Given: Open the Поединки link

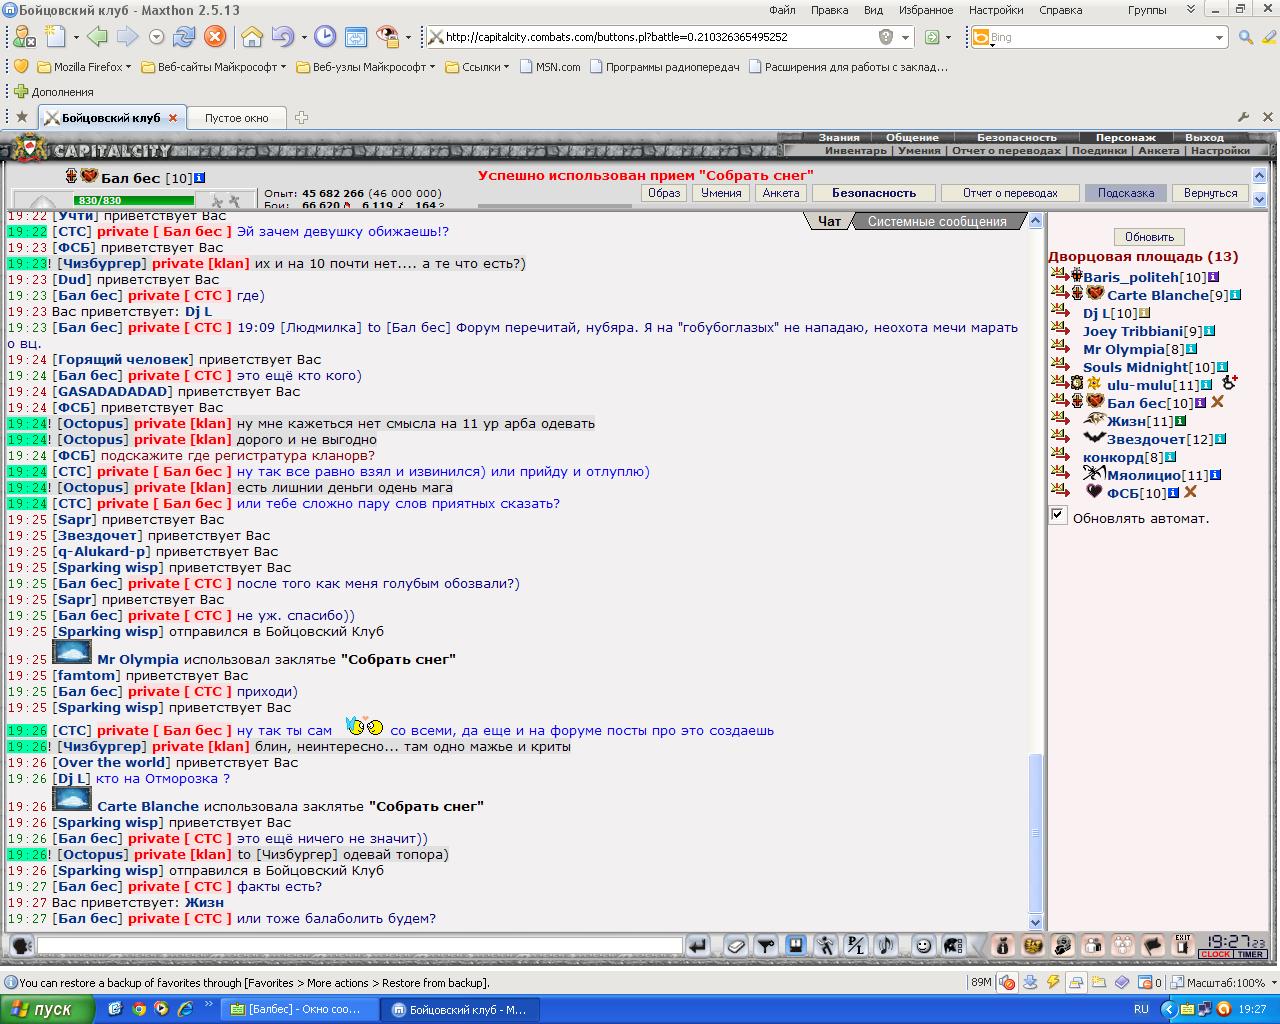Looking at the screenshot, I should (1099, 151).
